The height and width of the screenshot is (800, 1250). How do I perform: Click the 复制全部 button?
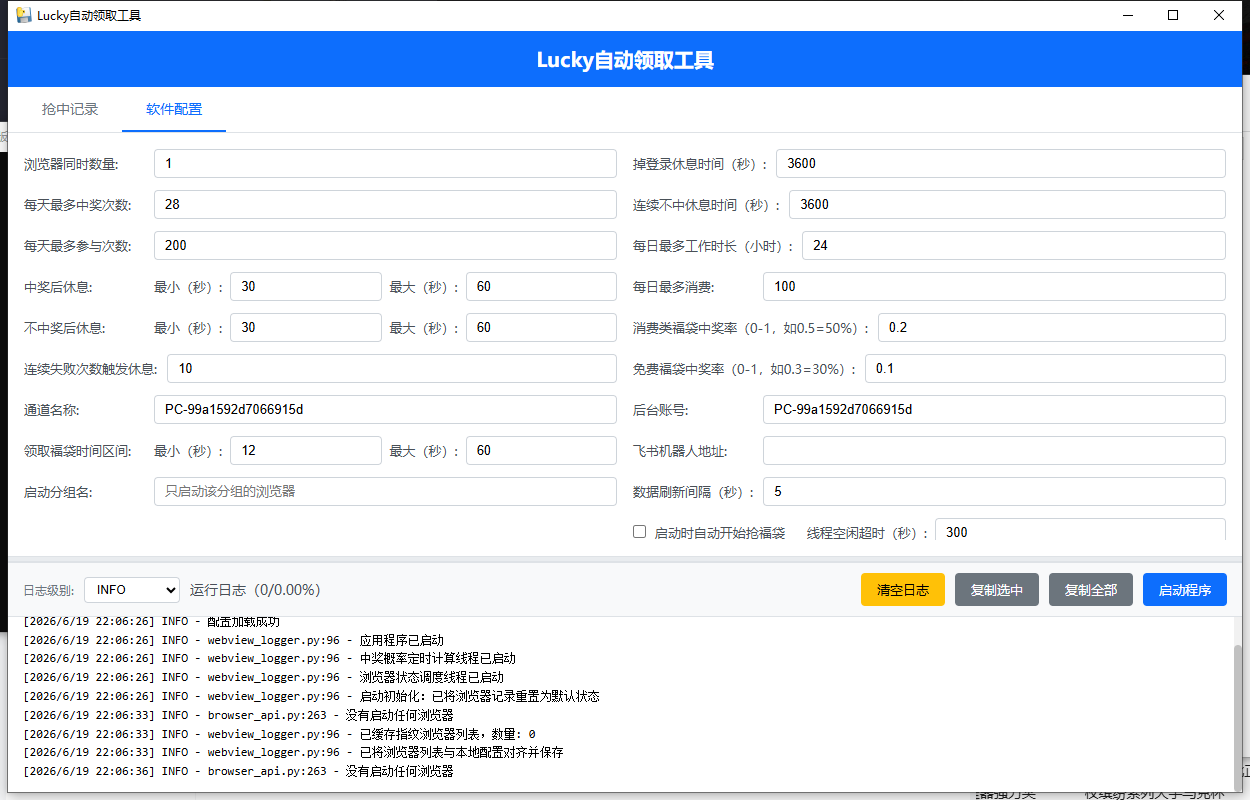(1091, 590)
